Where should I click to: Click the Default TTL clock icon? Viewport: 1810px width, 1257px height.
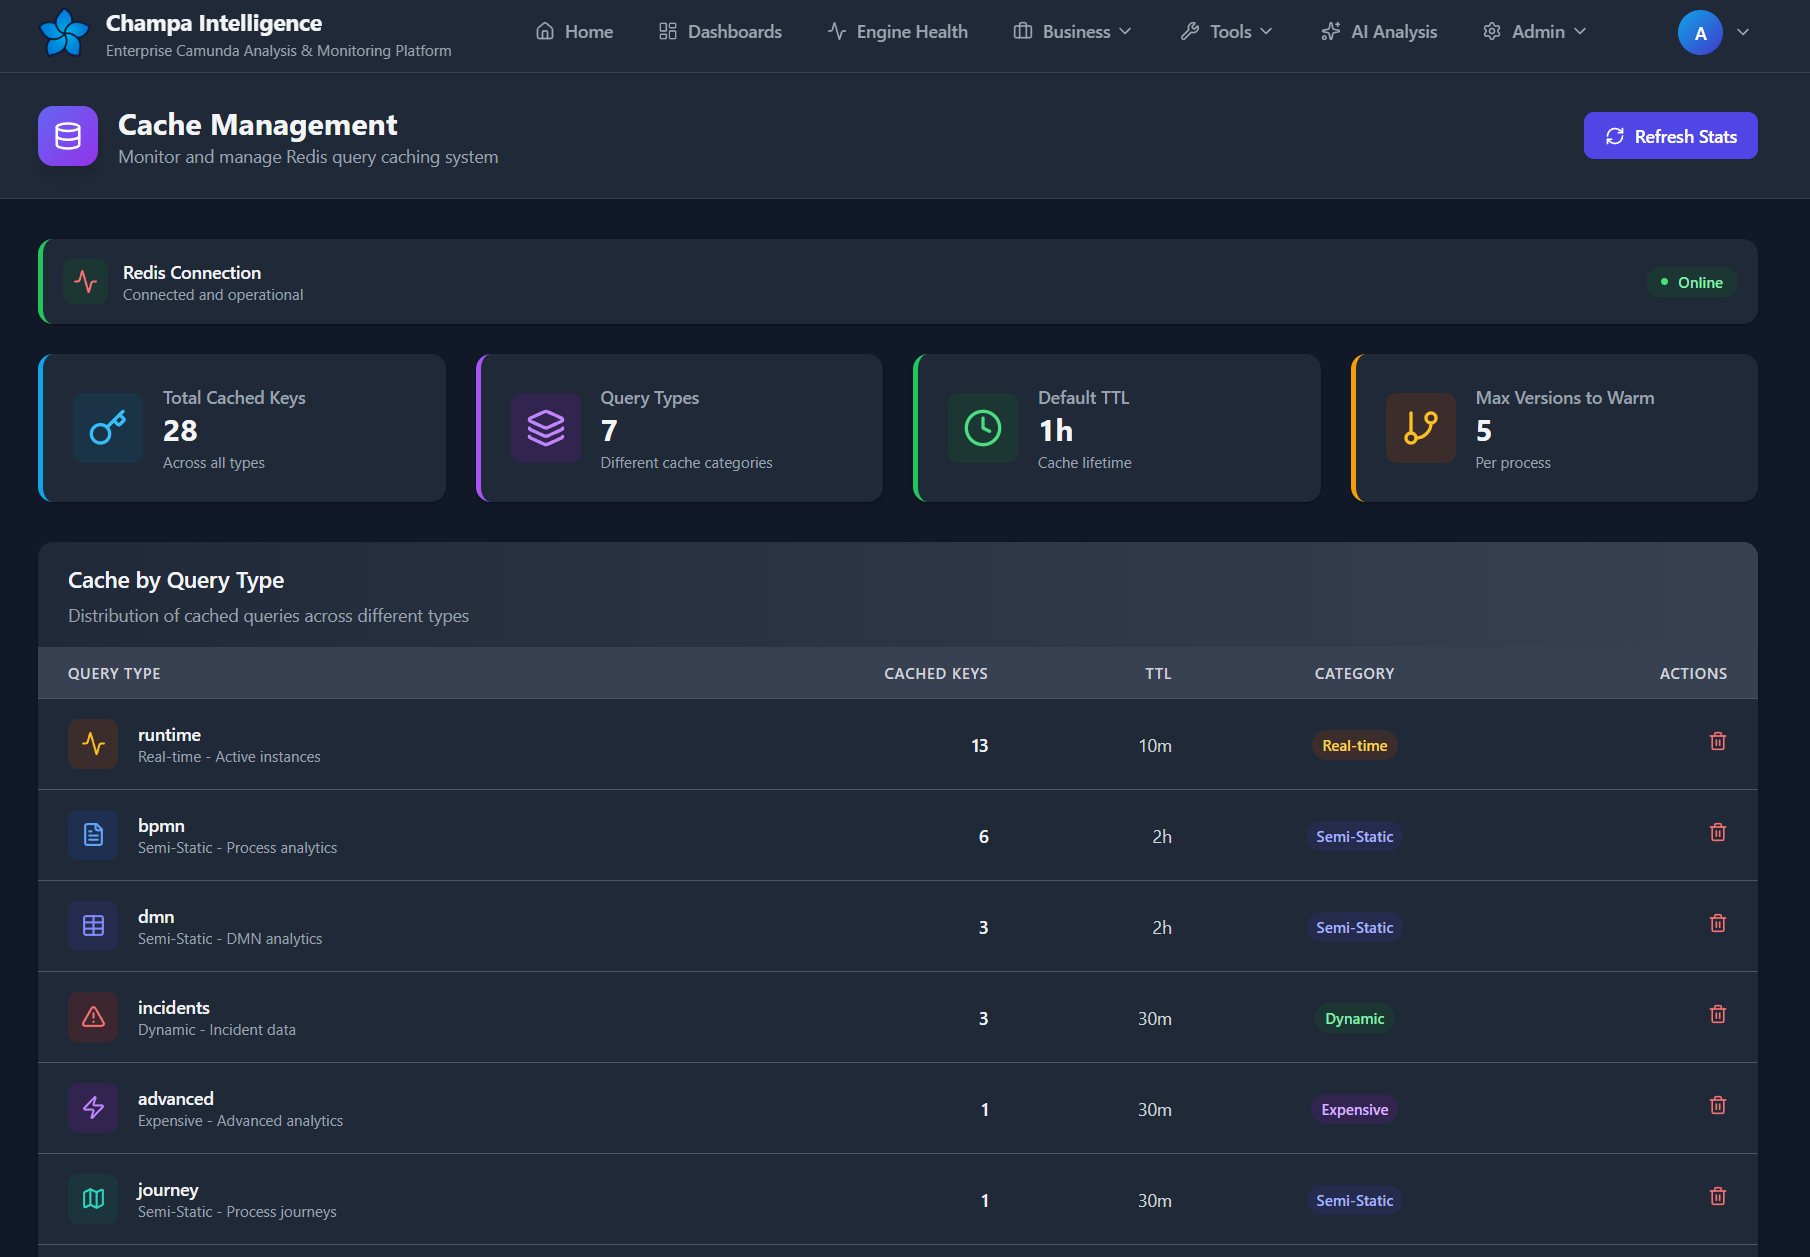tap(982, 428)
